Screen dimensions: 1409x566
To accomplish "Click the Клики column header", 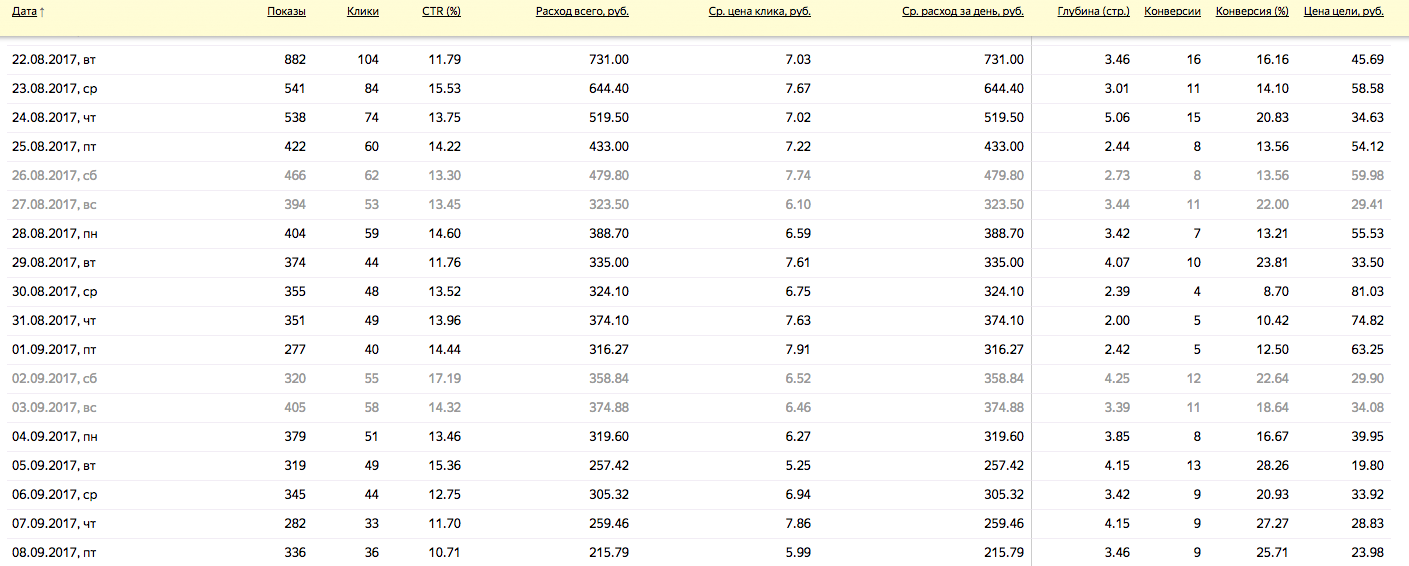I will (362, 12).
